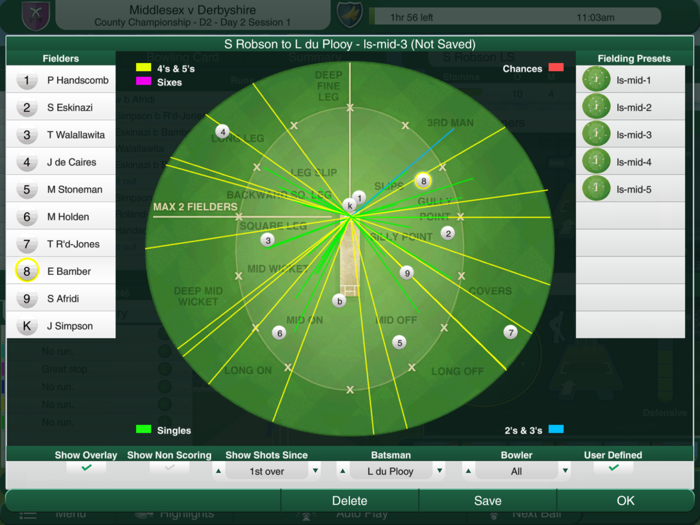This screenshot has height=525, width=700.
Task: Step Show Shots Since down arrow
Action: click(x=316, y=471)
